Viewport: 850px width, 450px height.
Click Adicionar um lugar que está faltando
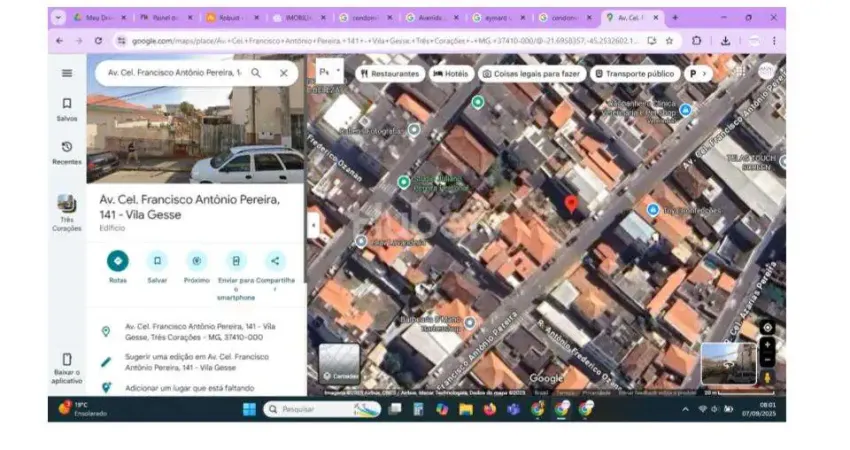190,388
